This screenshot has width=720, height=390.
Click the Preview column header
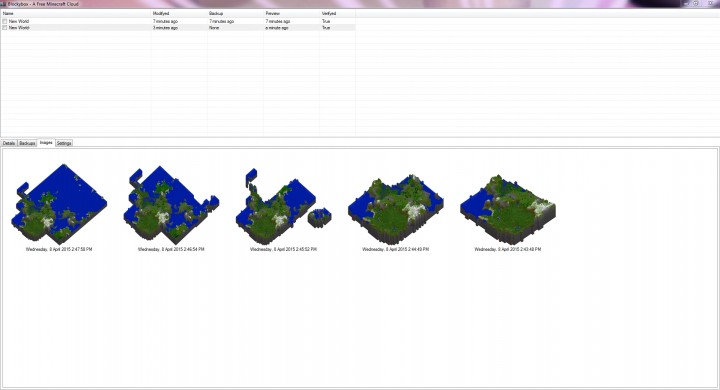291,13
